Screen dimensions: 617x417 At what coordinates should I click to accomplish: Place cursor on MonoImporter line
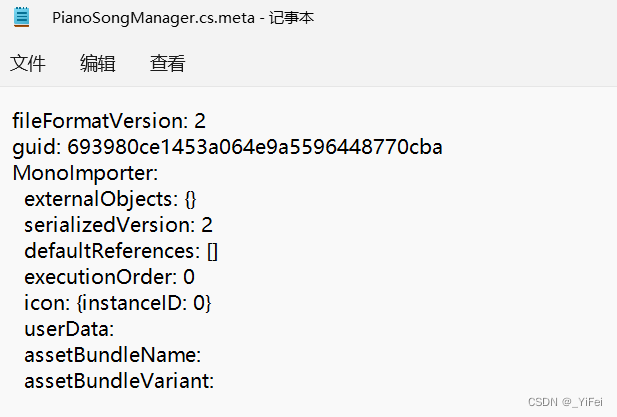[85, 173]
